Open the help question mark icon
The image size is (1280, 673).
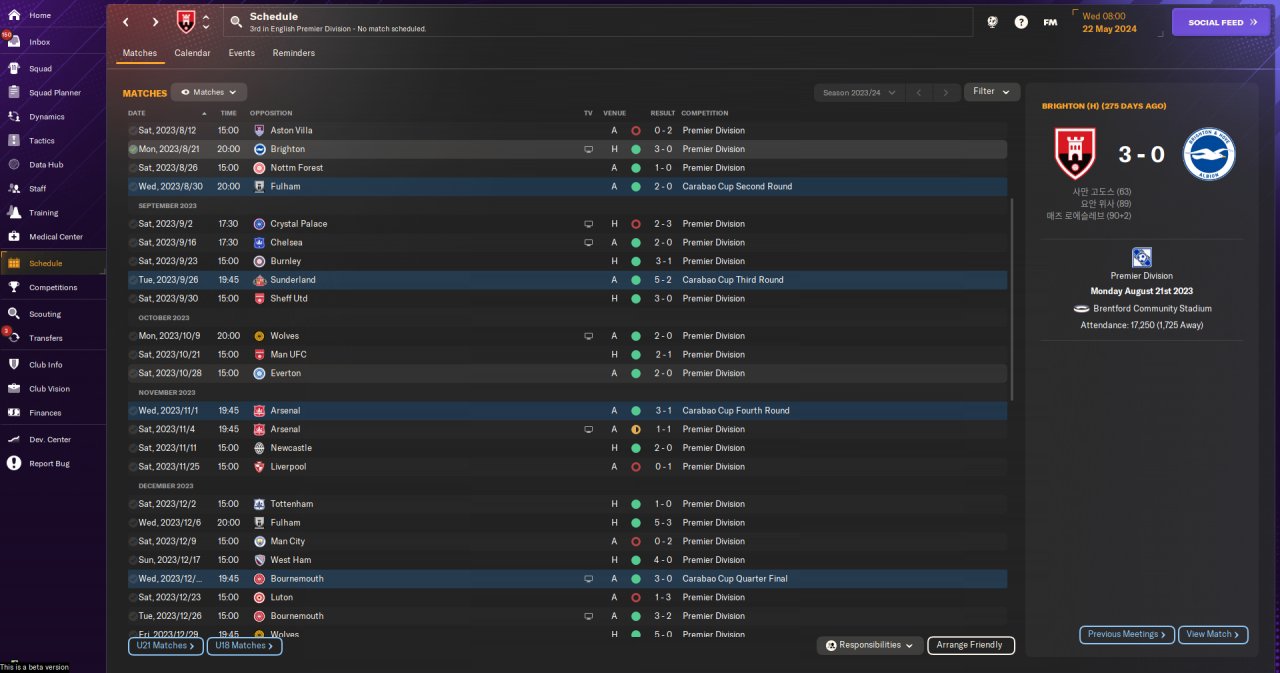click(1021, 22)
